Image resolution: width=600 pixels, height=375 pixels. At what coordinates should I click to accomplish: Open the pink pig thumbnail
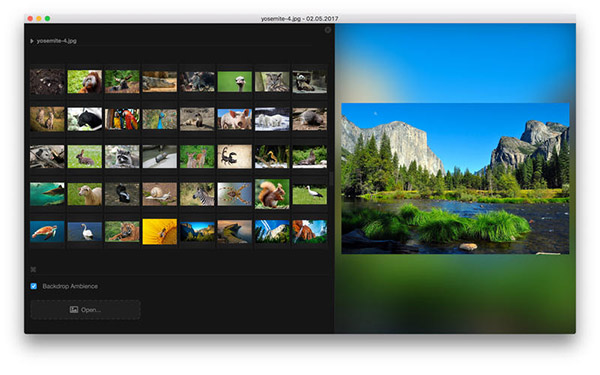tap(235, 119)
